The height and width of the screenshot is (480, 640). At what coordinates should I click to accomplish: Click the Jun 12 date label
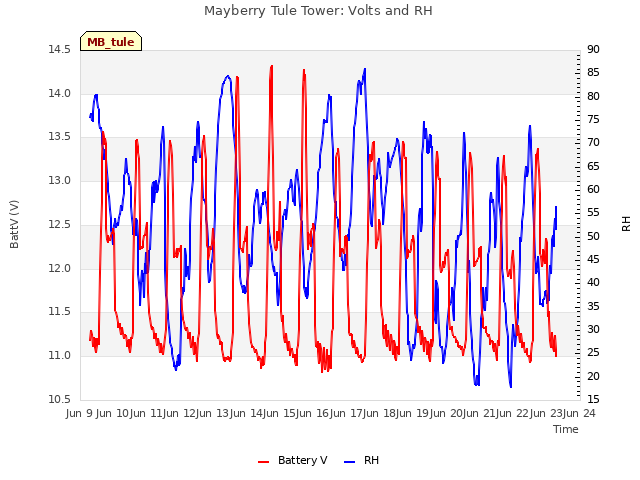(x=180, y=413)
